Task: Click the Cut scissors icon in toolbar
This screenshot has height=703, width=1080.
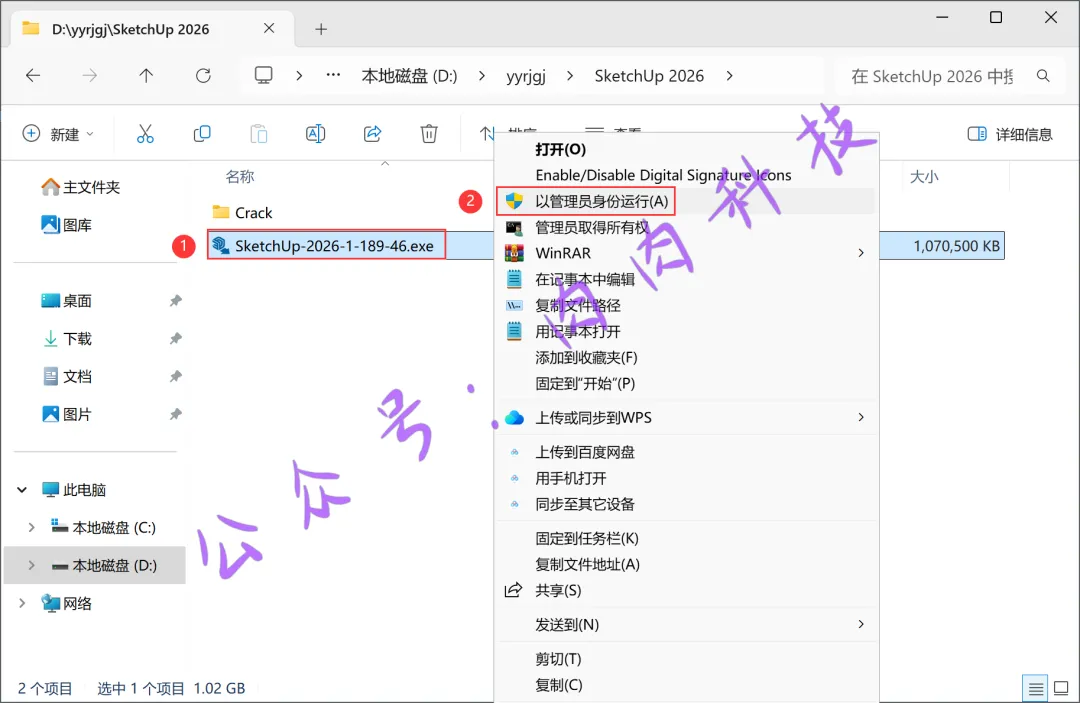Action: 145,134
